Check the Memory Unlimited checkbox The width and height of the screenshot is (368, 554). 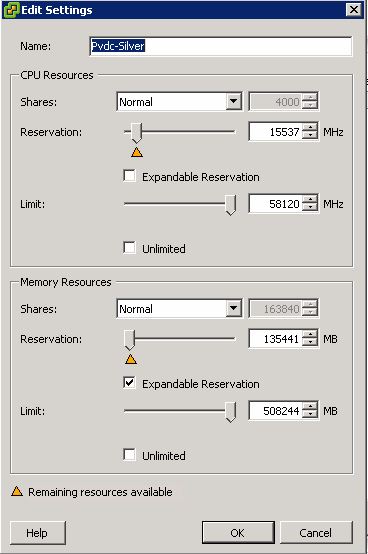coord(129,455)
